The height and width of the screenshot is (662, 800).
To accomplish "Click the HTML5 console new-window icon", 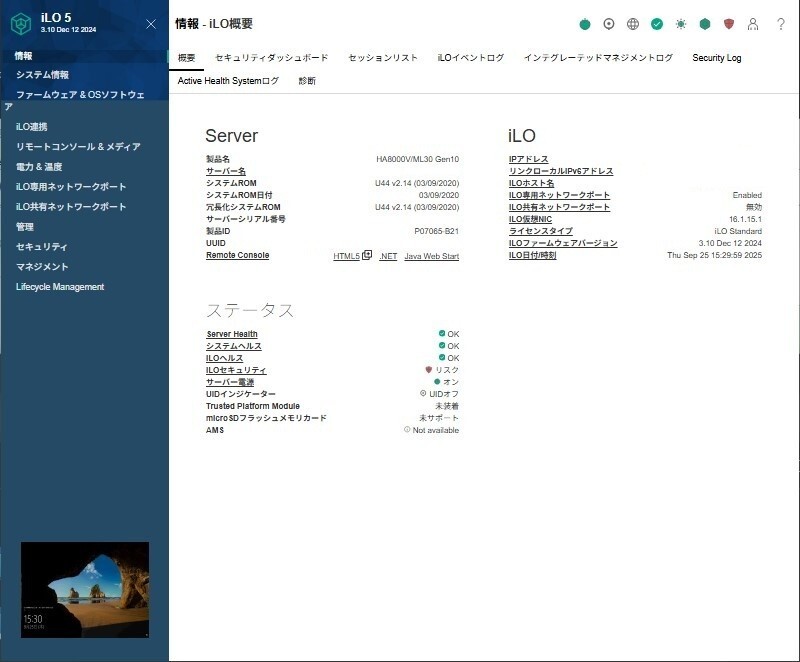I will (367, 255).
